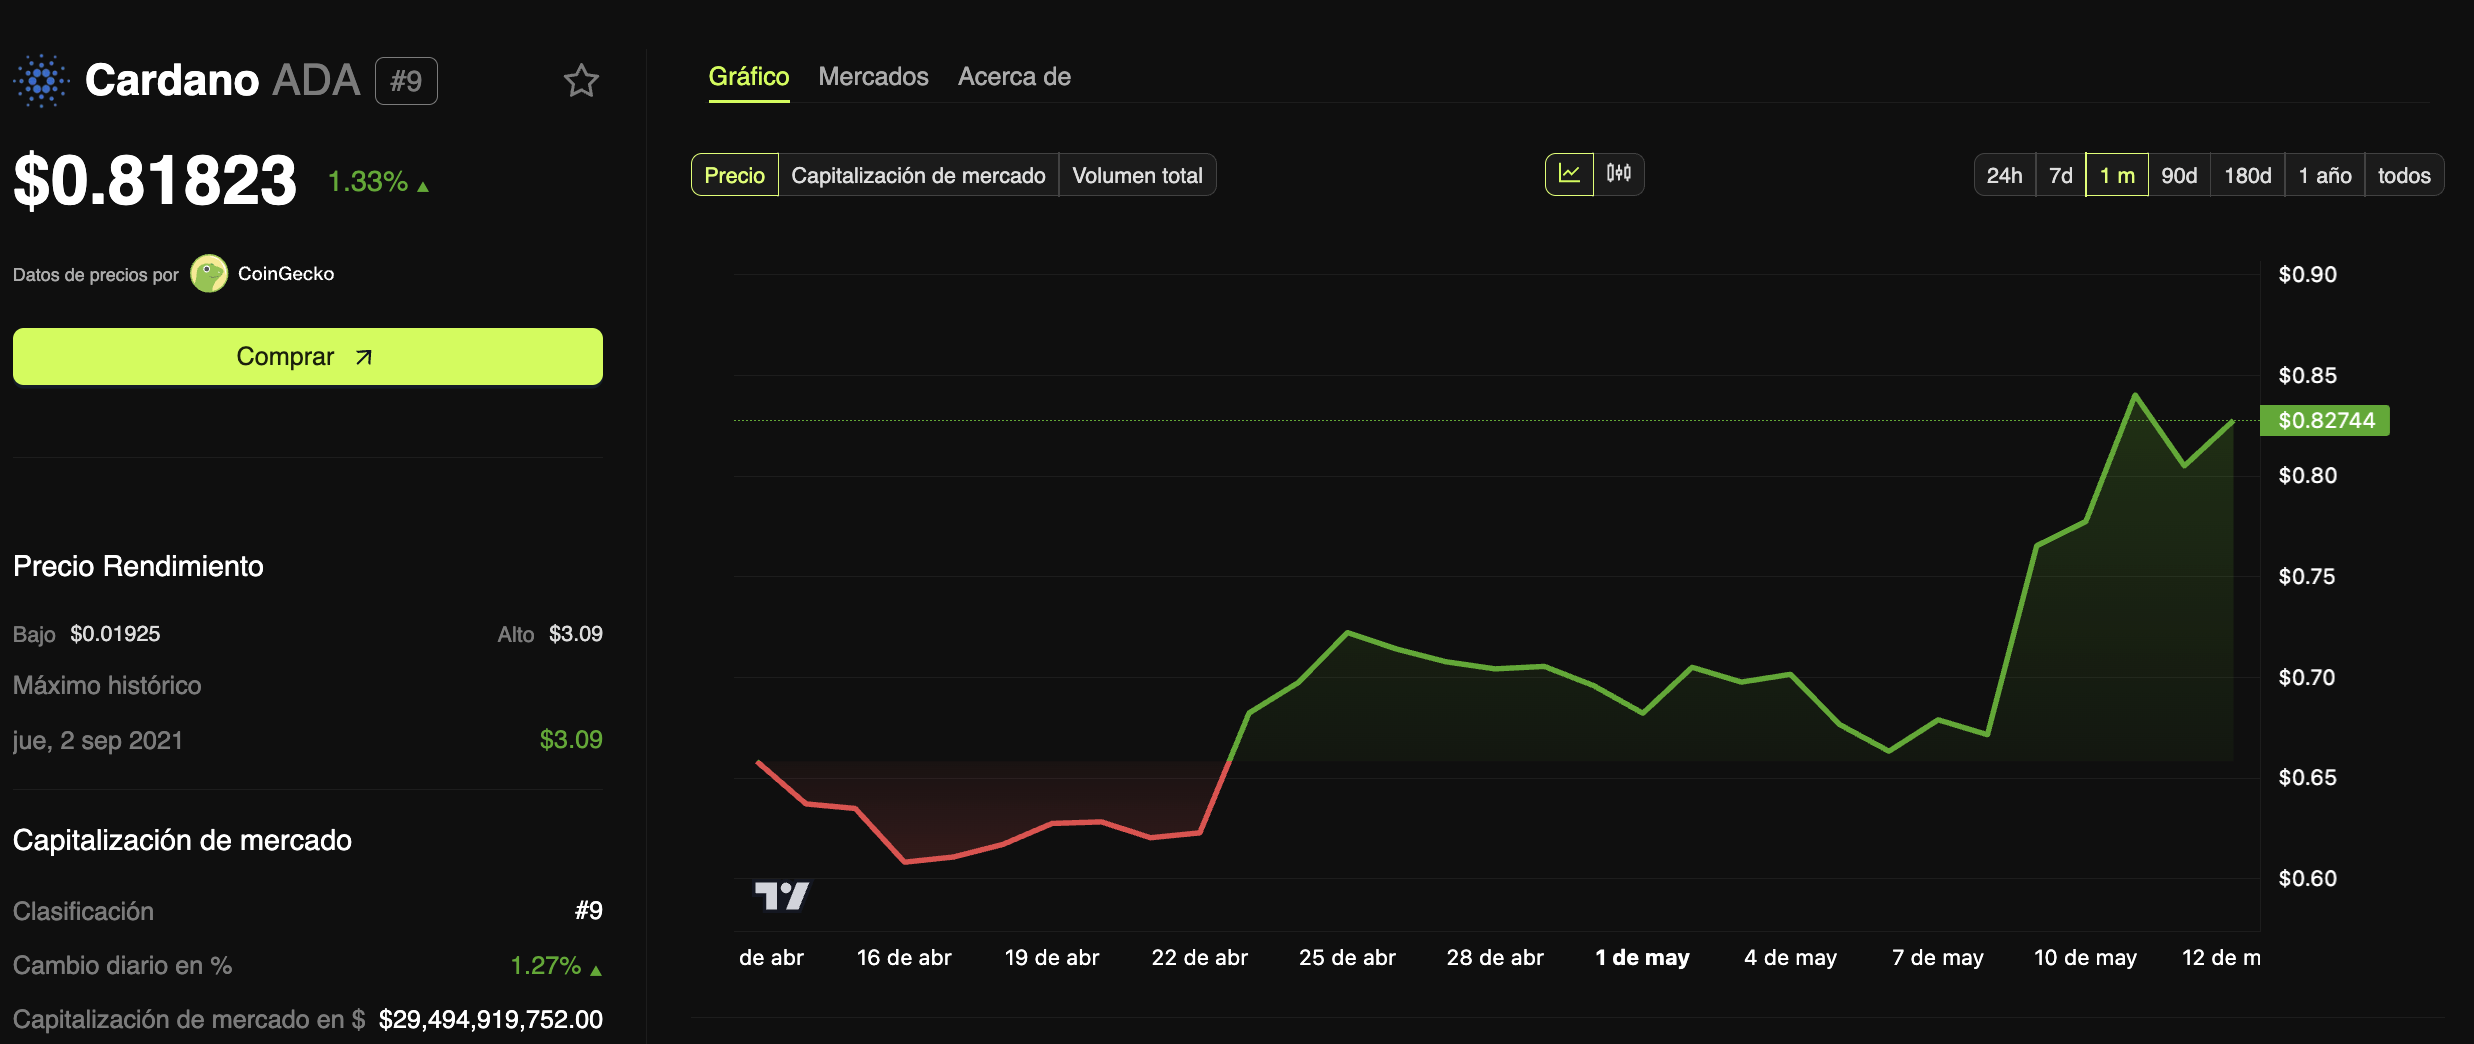Click the TradingView logo on the chart
Image resolution: width=2474 pixels, height=1044 pixels.
(781, 896)
